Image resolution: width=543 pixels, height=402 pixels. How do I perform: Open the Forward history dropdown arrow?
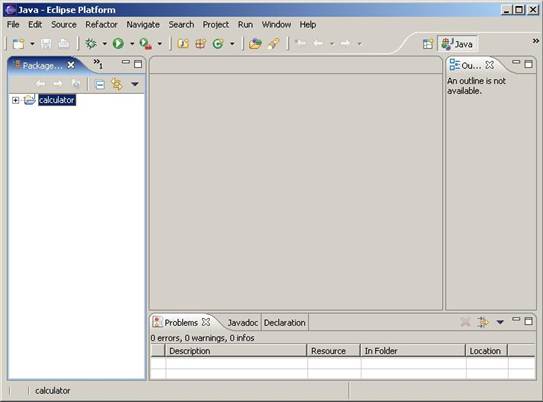coord(359,44)
